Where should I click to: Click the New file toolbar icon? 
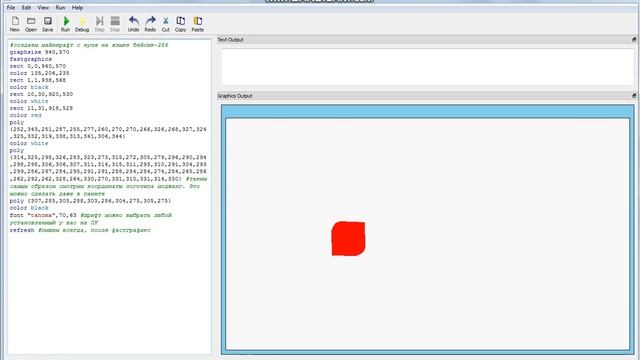(15, 24)
